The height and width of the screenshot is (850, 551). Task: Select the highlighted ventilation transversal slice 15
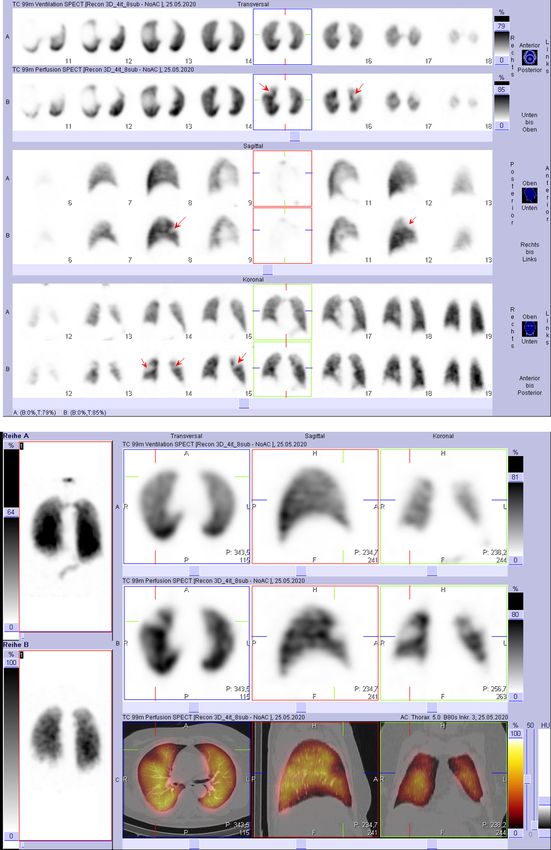tap(283, 36)
